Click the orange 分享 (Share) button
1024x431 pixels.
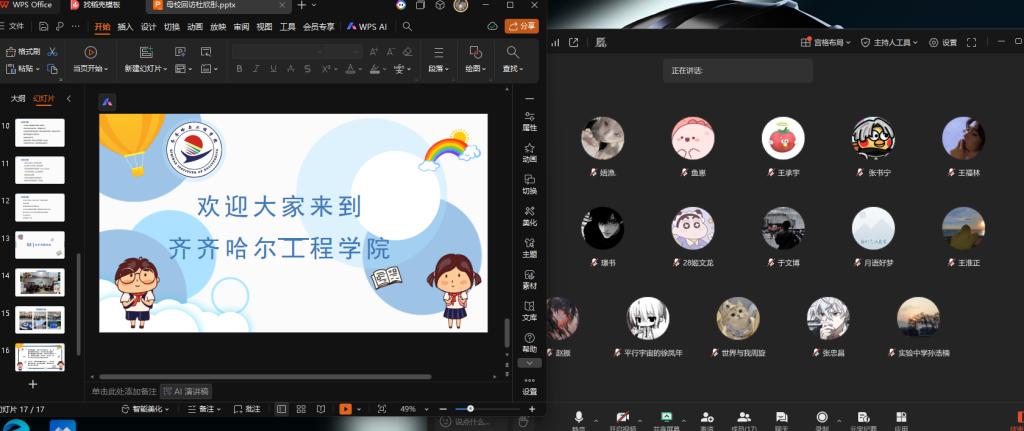click(x=521, y=26)
